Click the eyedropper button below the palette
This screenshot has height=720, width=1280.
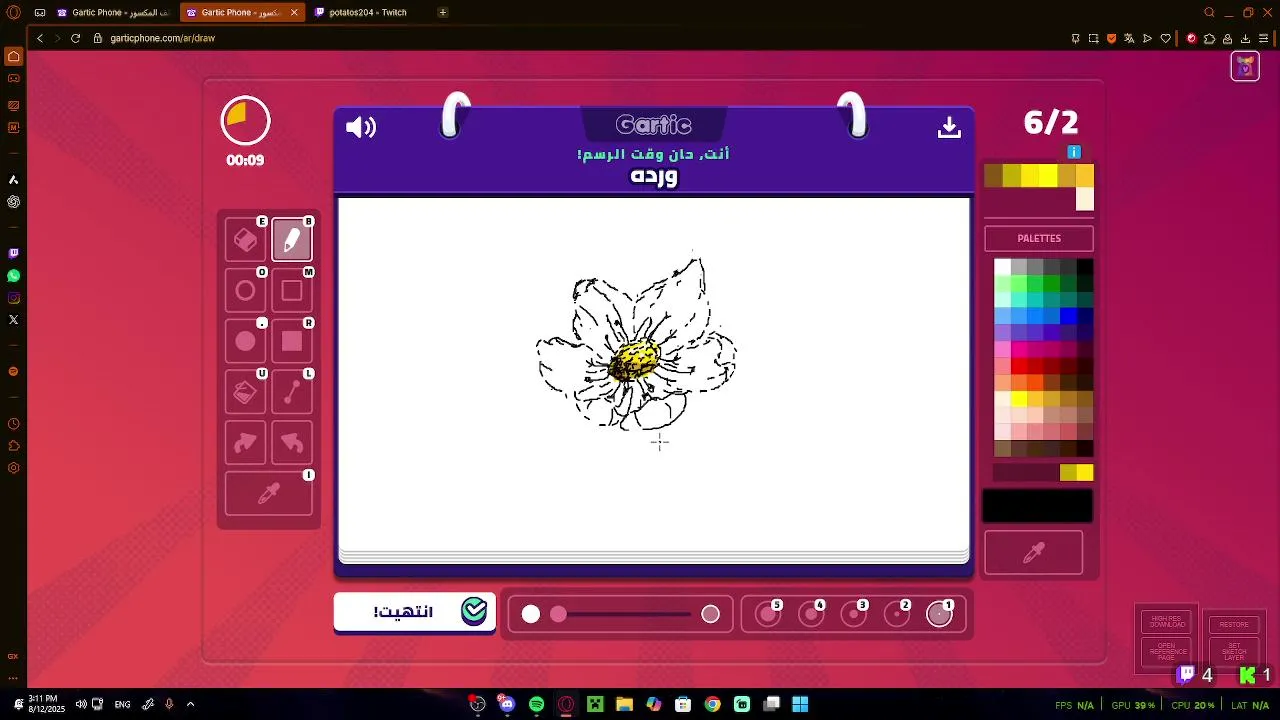point(1034,553)
